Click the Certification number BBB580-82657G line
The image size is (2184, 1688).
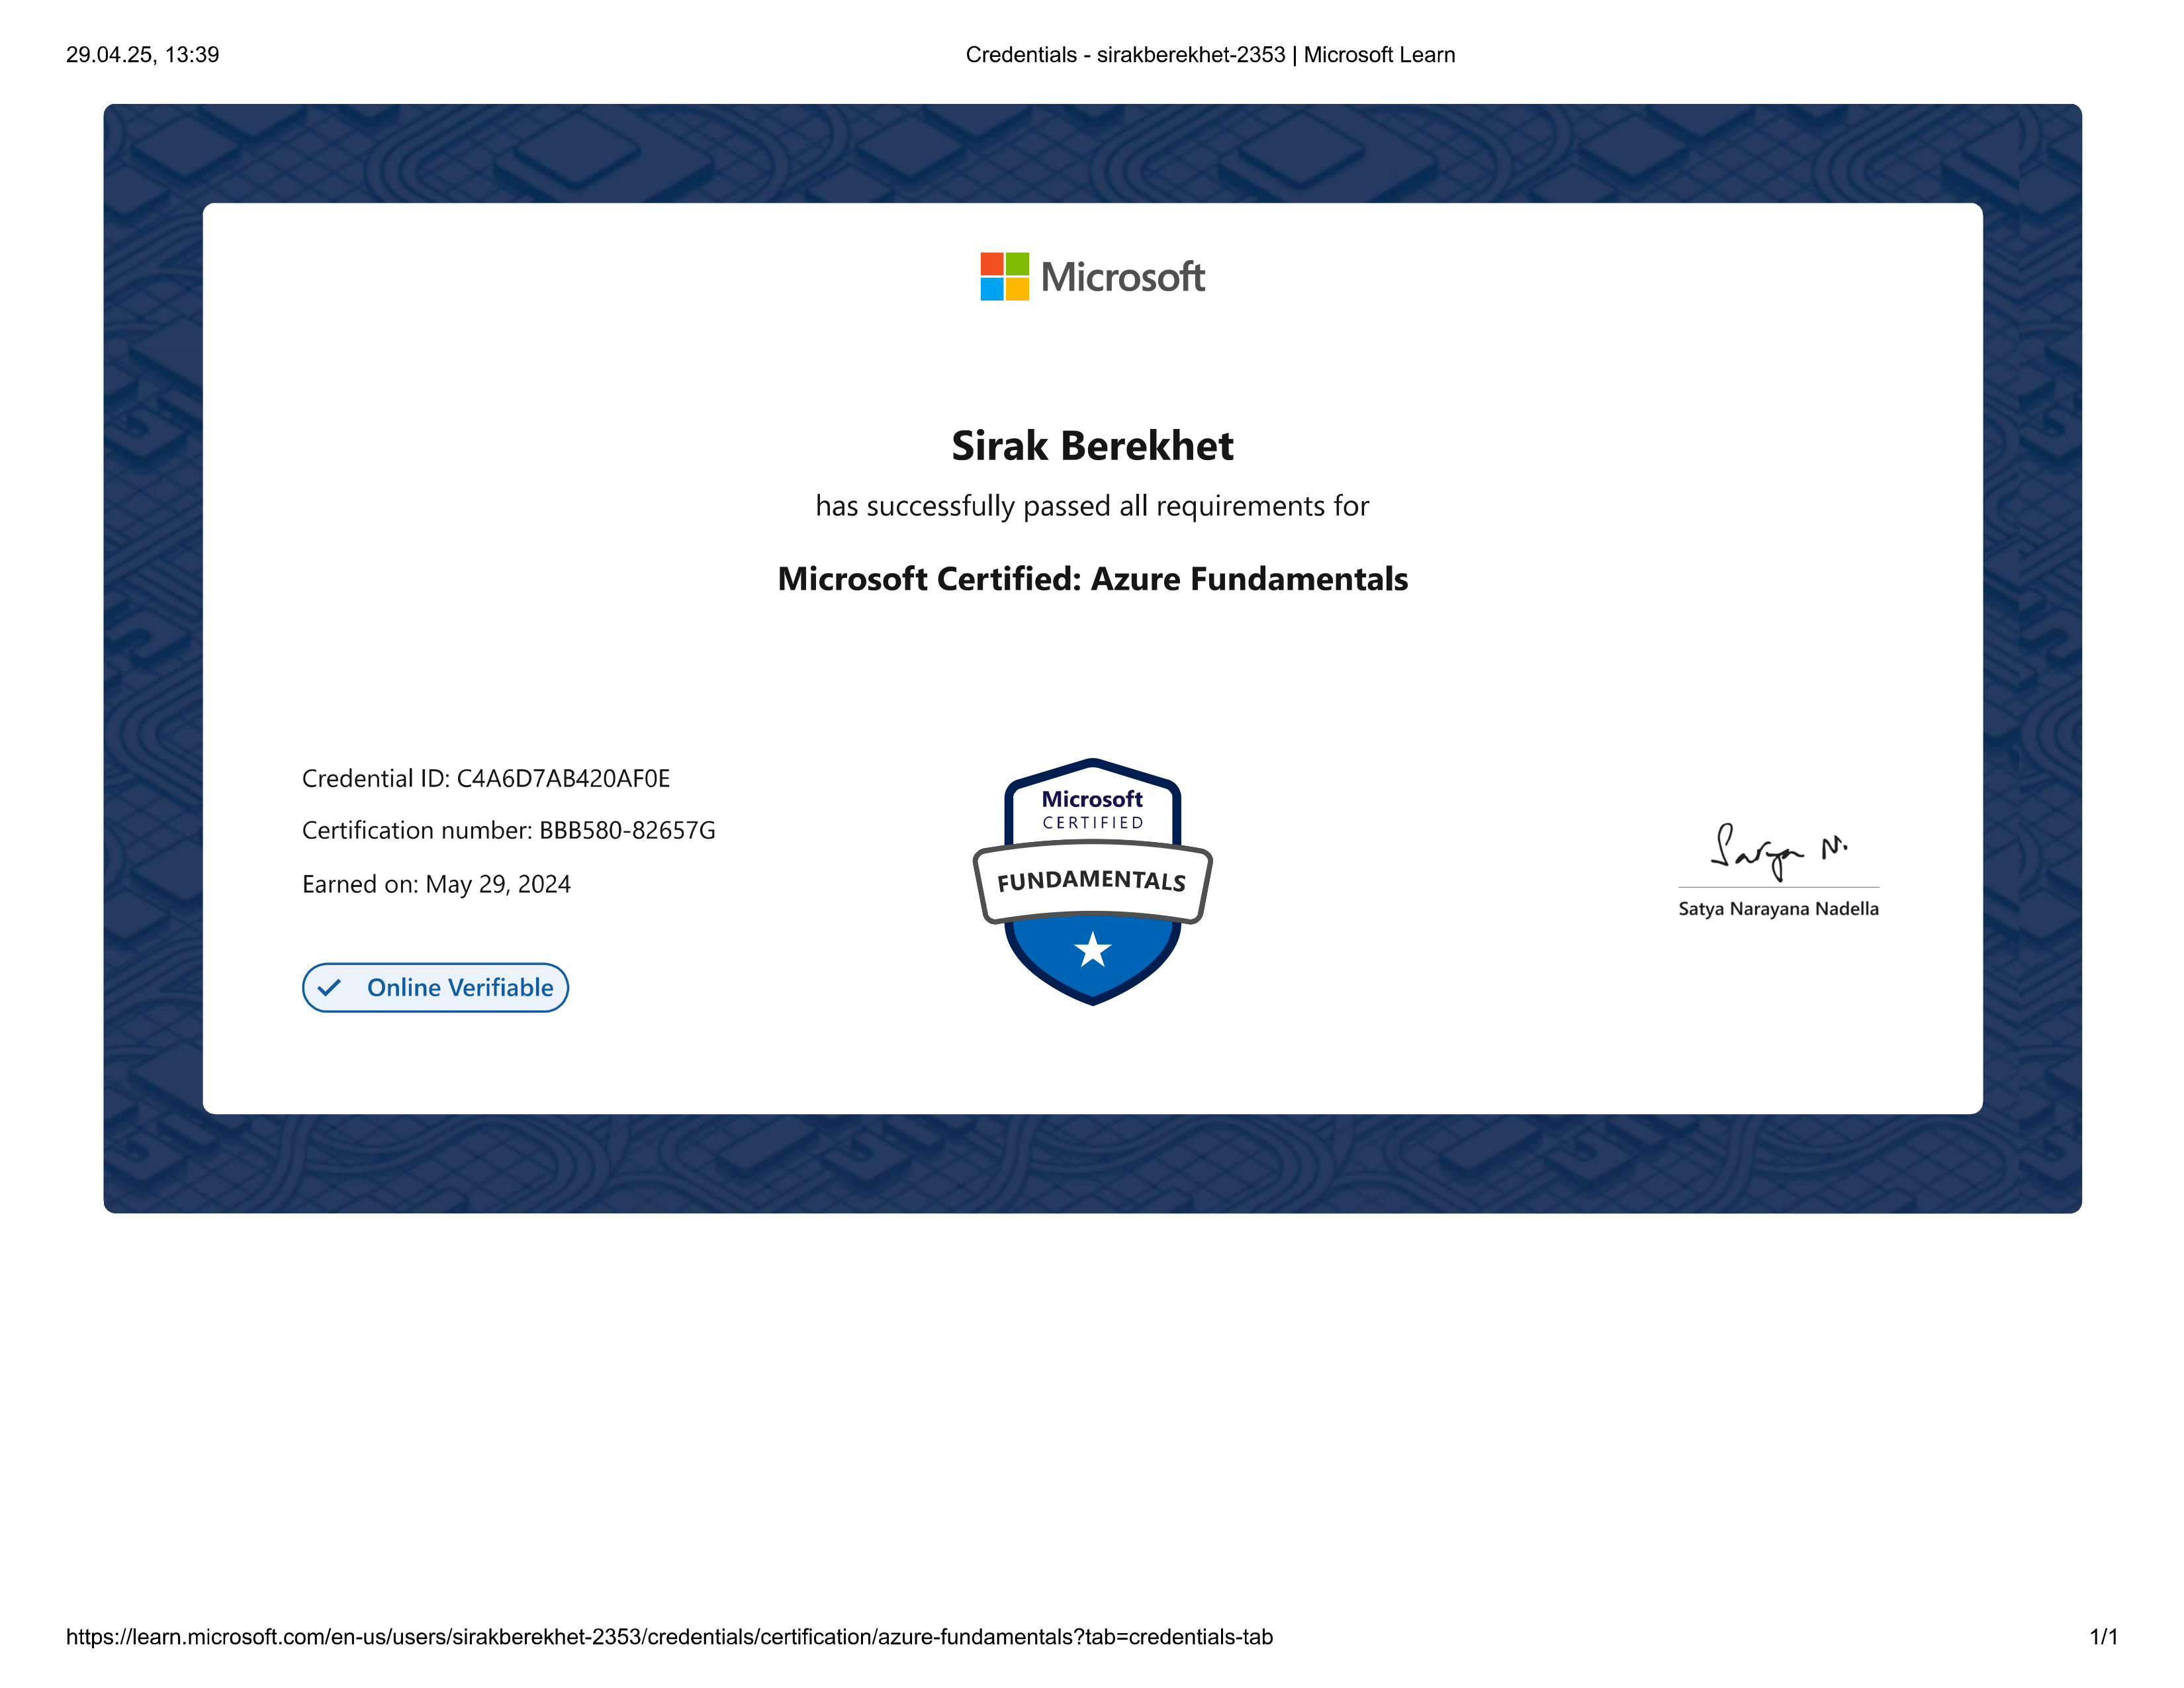click(x=509, y=830)
